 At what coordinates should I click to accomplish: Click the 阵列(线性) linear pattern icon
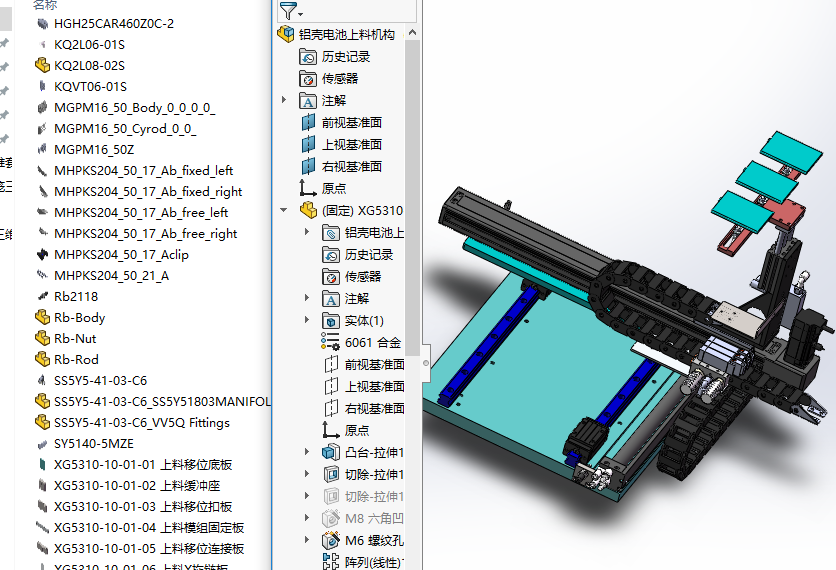(x=331, y=561)
